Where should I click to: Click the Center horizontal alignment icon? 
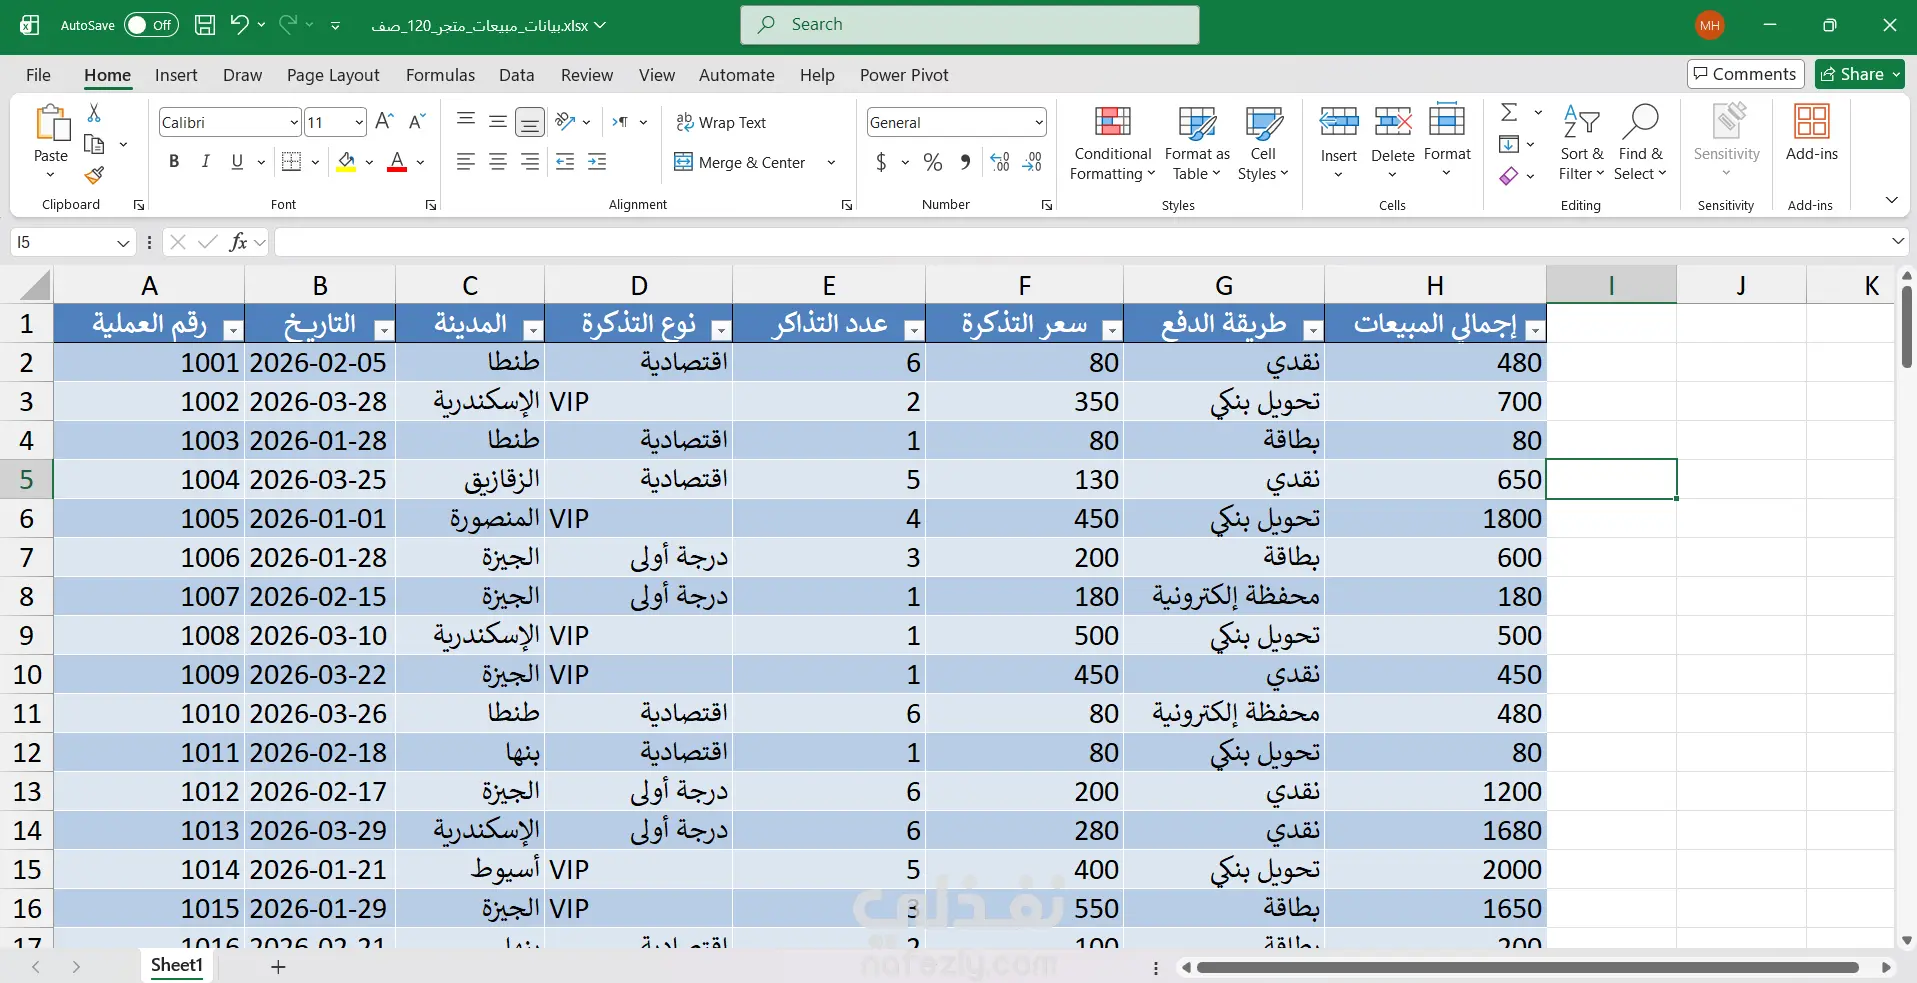[x=498, y=161]
